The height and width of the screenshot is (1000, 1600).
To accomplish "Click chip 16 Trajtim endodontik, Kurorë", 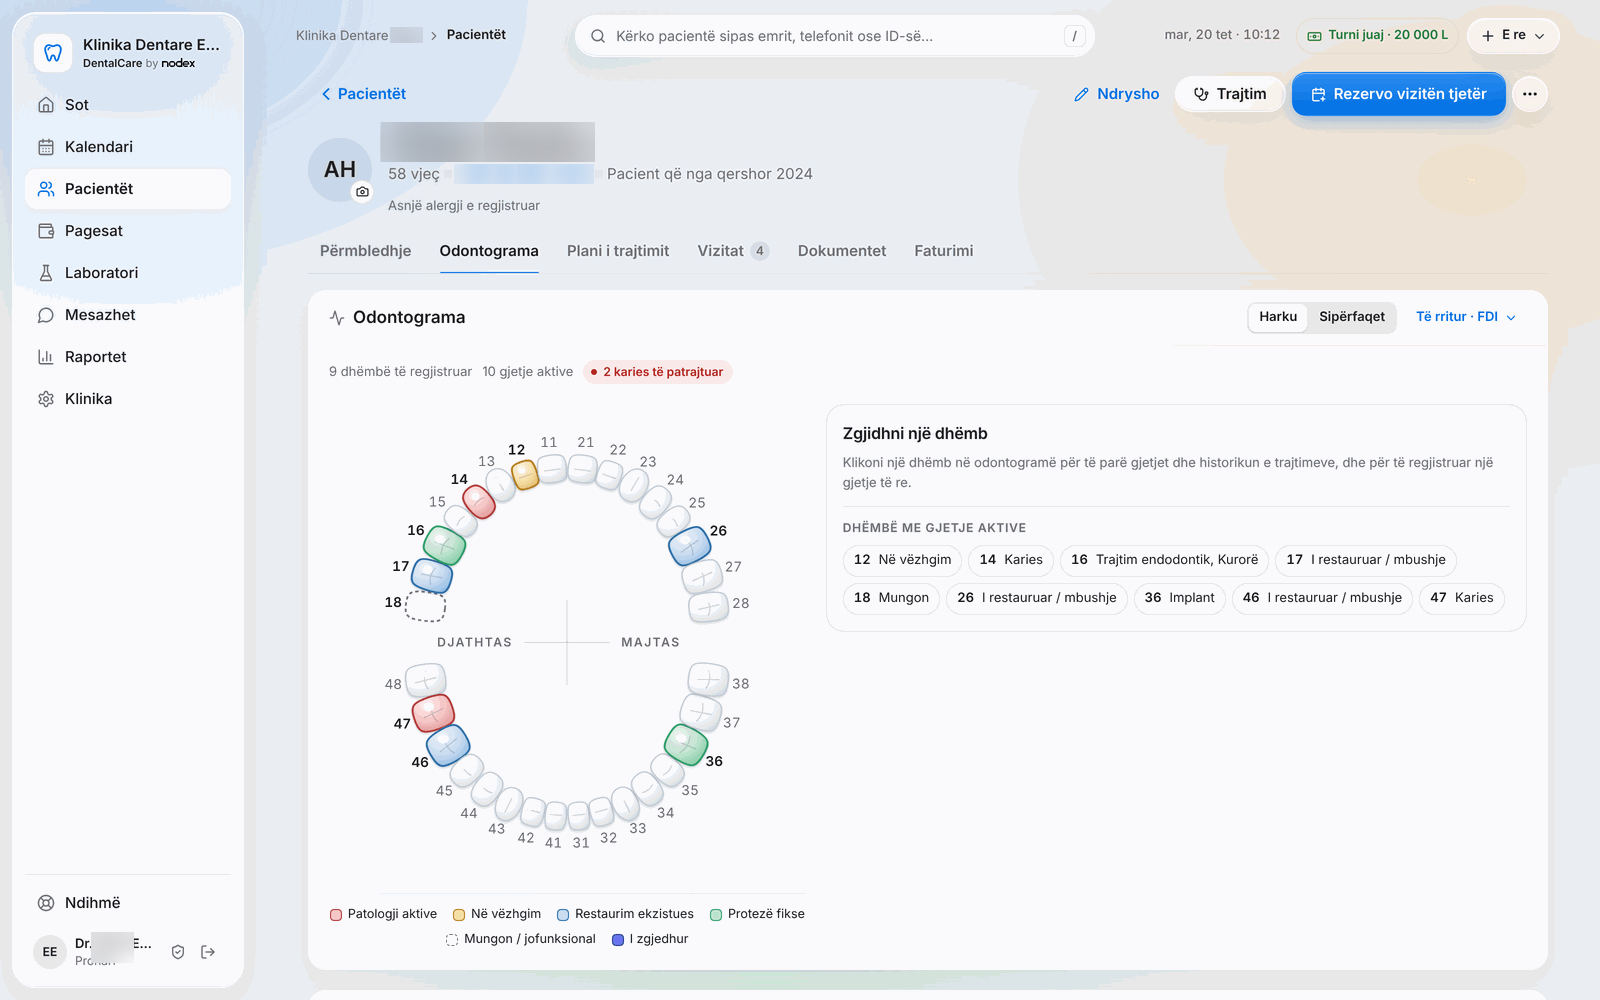I will tap(1164, 560).
